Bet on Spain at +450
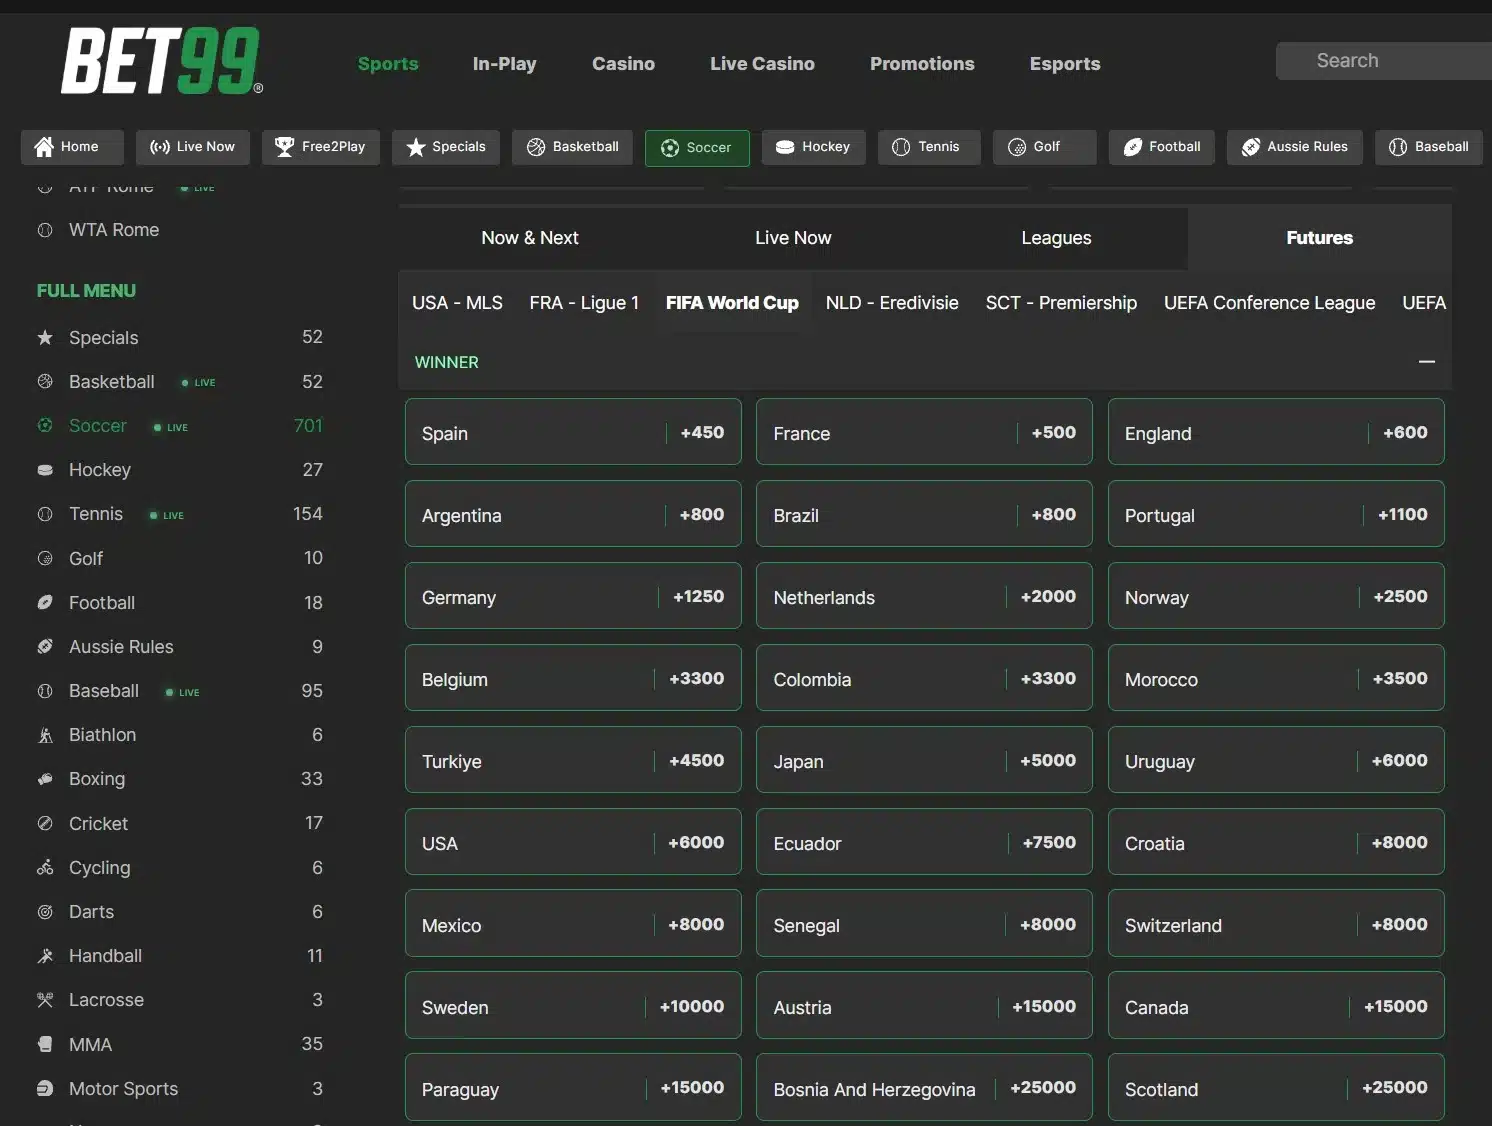Screen dimensions: 1492x1126 (x=573, y=432)
